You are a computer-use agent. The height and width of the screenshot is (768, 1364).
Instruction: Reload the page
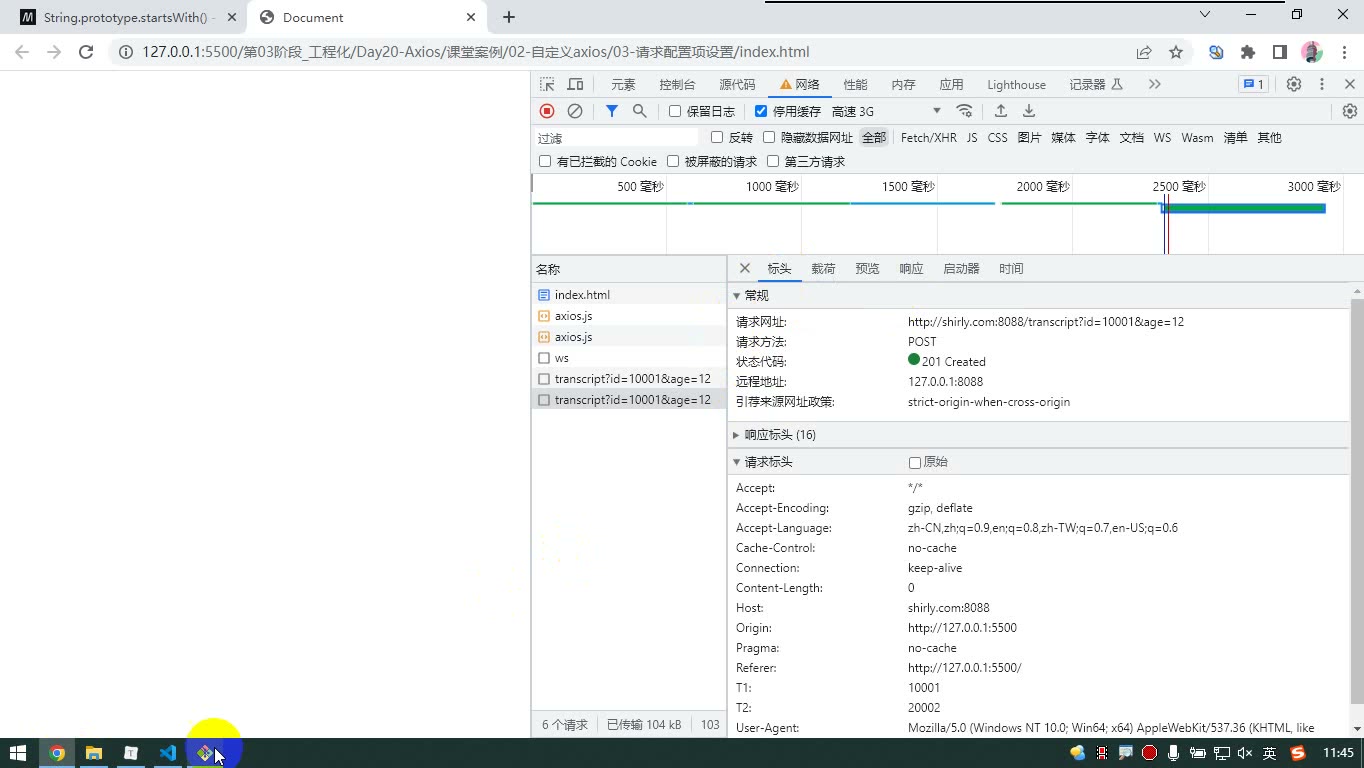pos(86,52)
